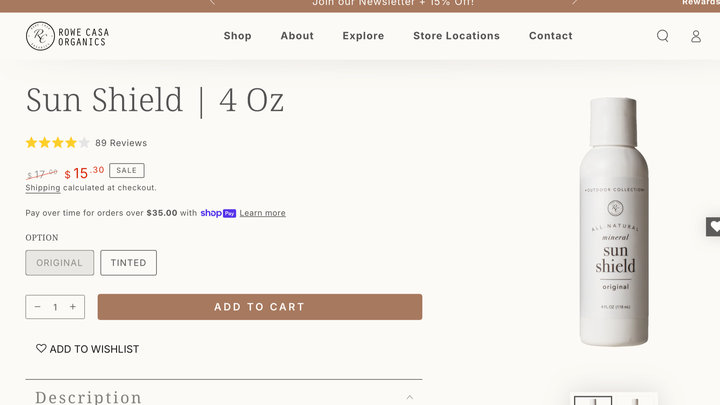Viewport: 720px width, 405px height.
Task: Click the quantity number field
Action: pyautogui.click(x=55, y=307)
